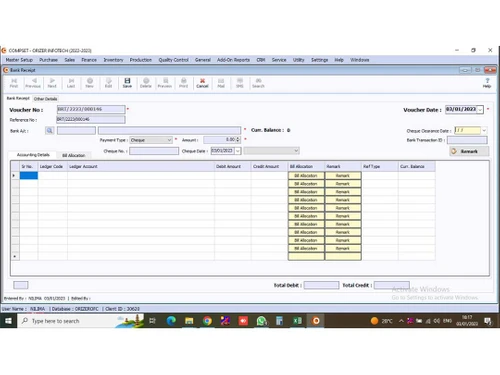
Task: Click second row Remark grid button
Action: pos(343,184)
